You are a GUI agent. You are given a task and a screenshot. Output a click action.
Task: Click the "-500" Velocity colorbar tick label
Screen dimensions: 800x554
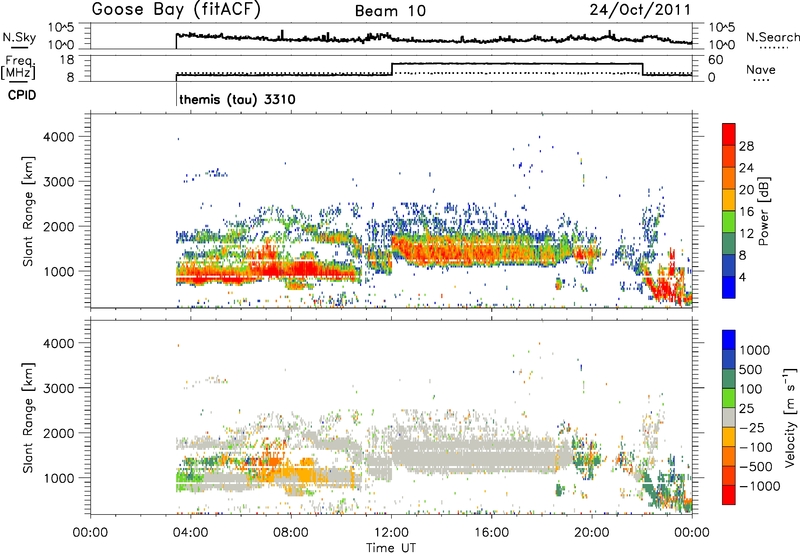[x=756, y=466]
